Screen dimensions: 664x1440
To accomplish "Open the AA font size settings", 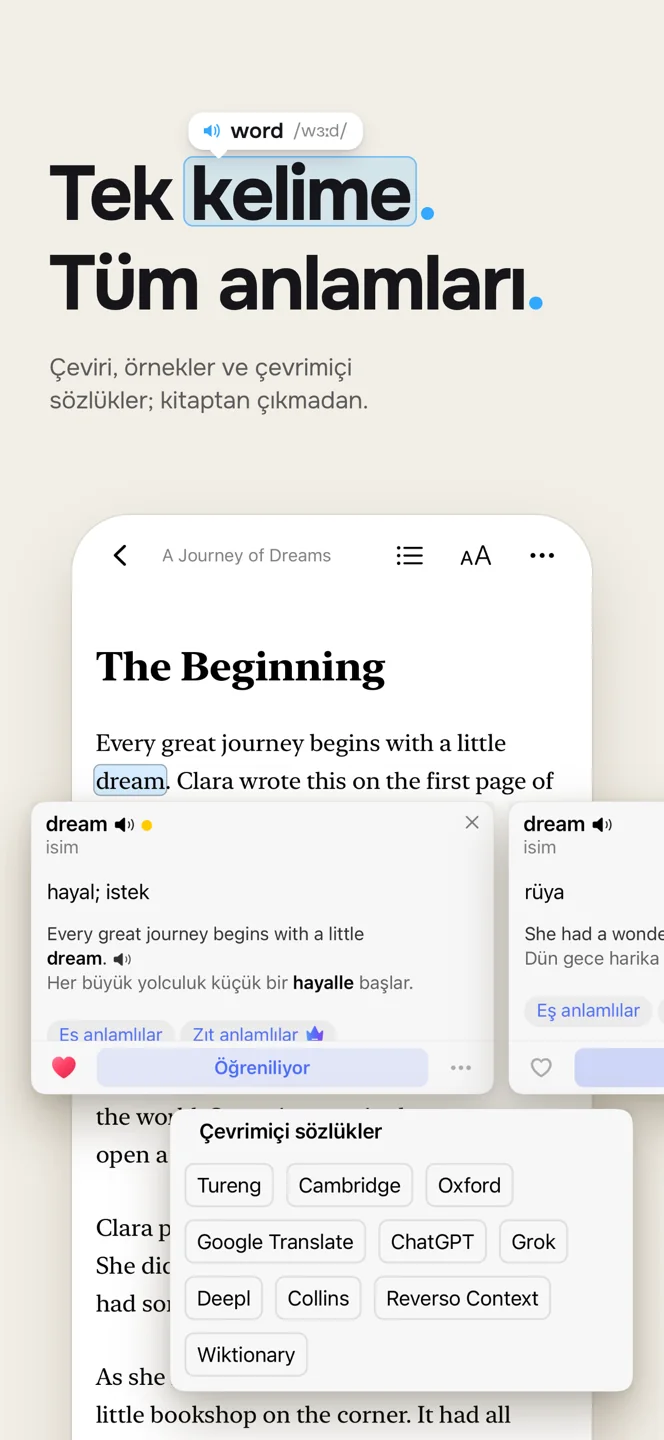I will [476, 556].
